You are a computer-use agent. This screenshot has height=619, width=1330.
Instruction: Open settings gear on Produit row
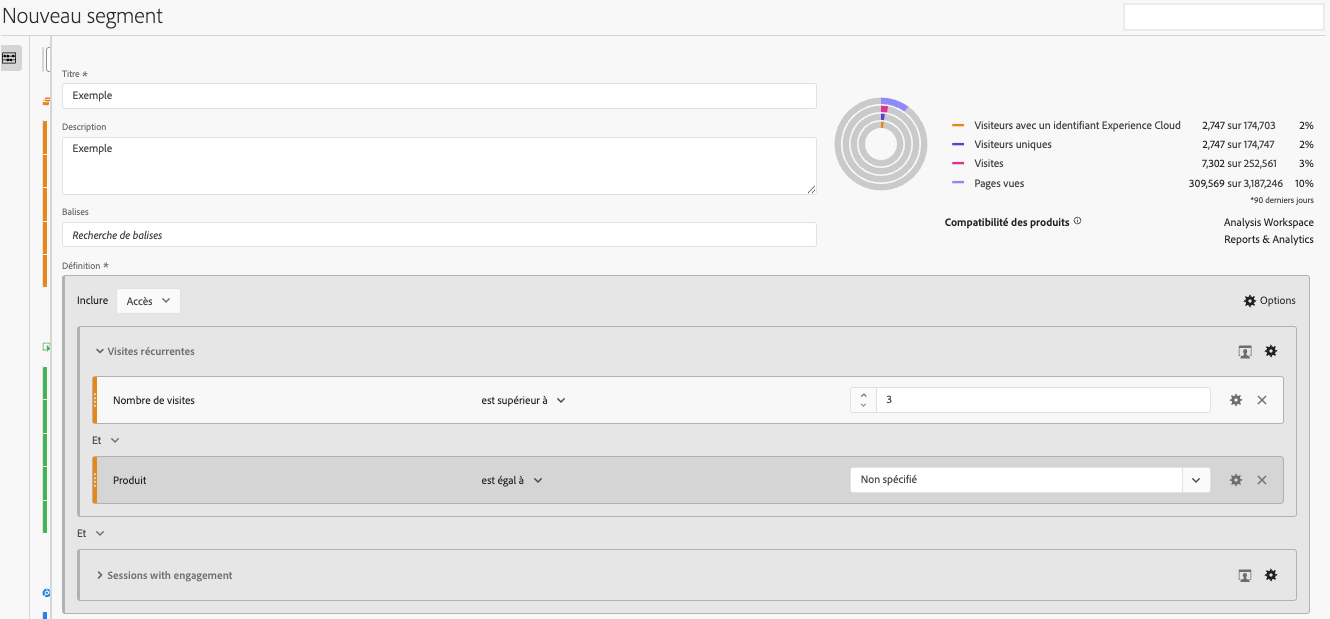point(1236,480)
